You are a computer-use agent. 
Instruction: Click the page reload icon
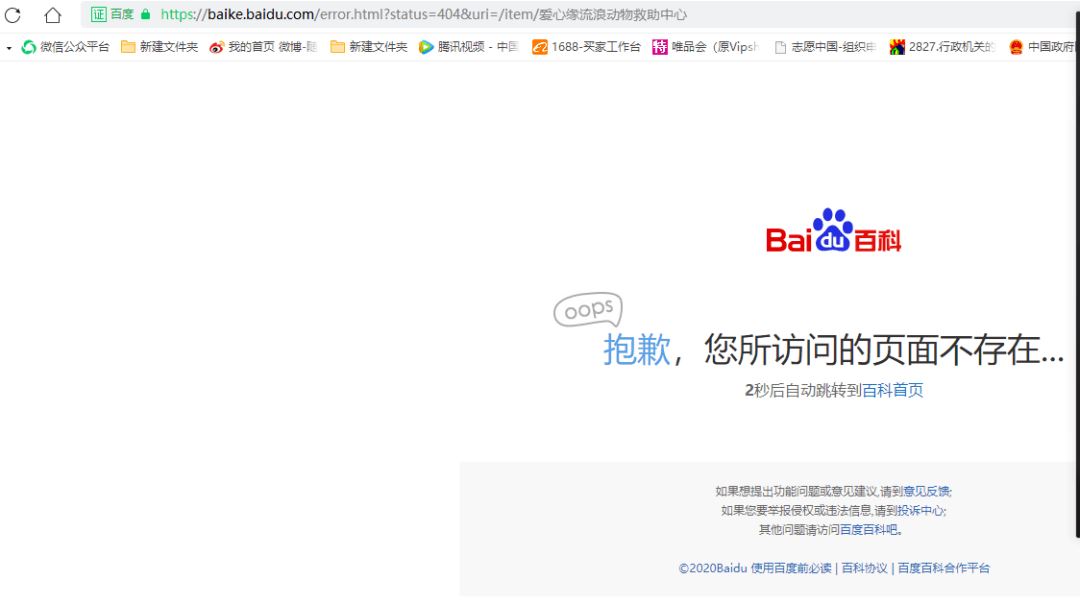coord(14,14)
